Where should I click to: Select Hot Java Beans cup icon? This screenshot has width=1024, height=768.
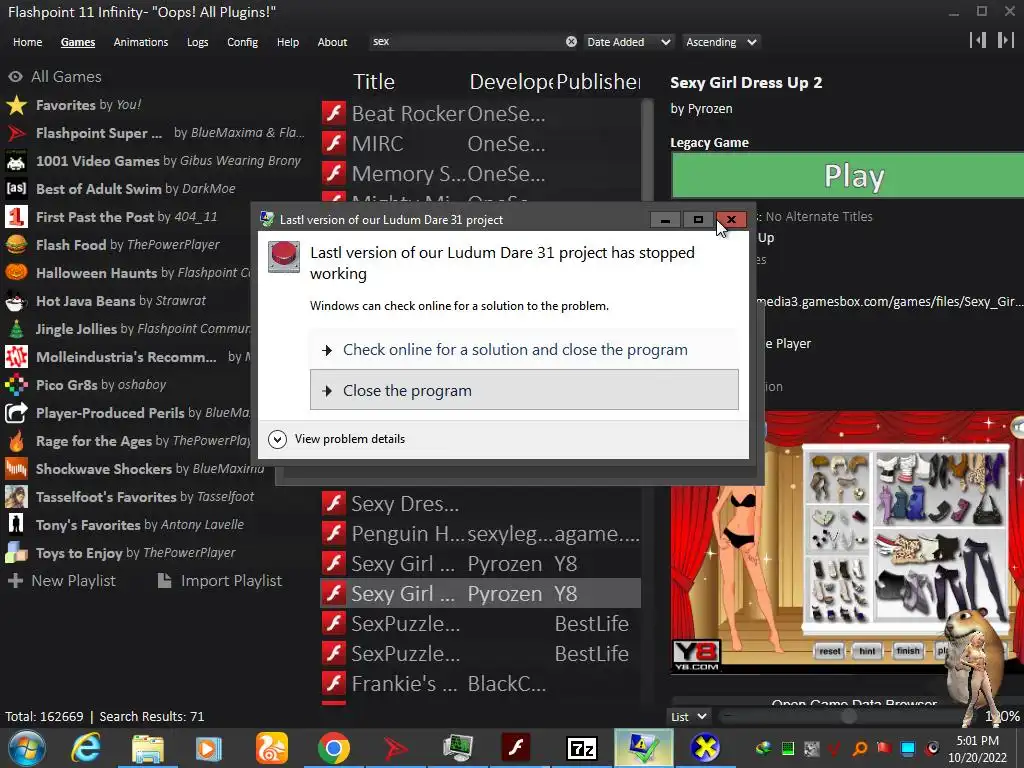click(x=16, y=301)
